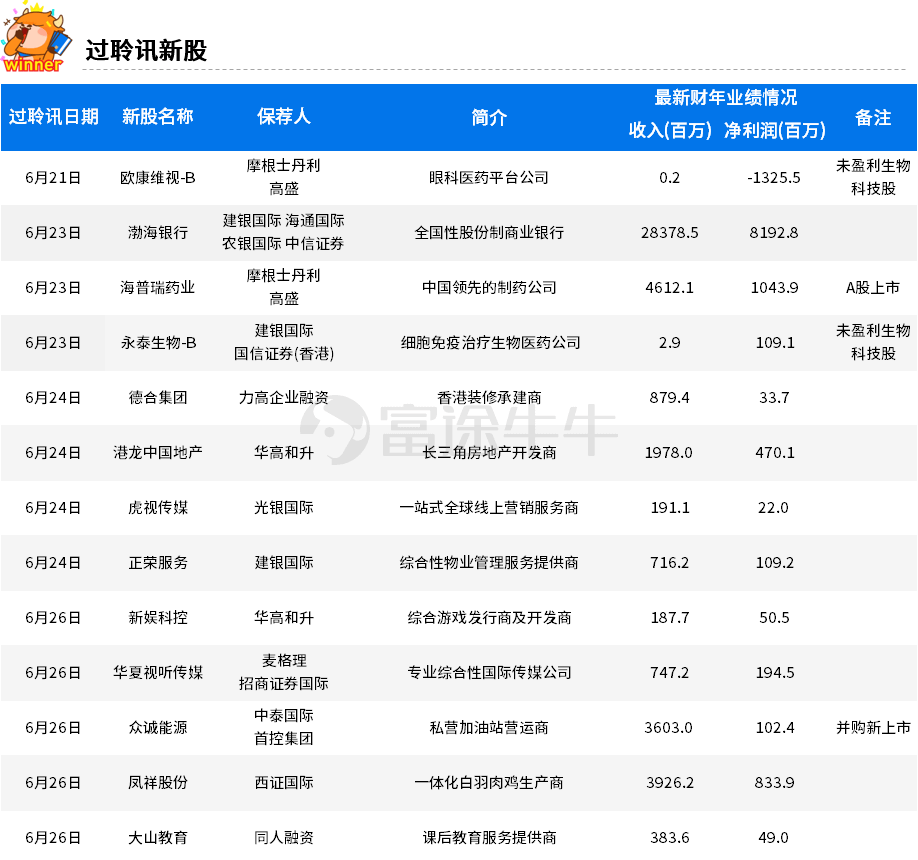Select the 凤祥股份 stock name
This screenshot has width=918, height=860.
point(157,783)
